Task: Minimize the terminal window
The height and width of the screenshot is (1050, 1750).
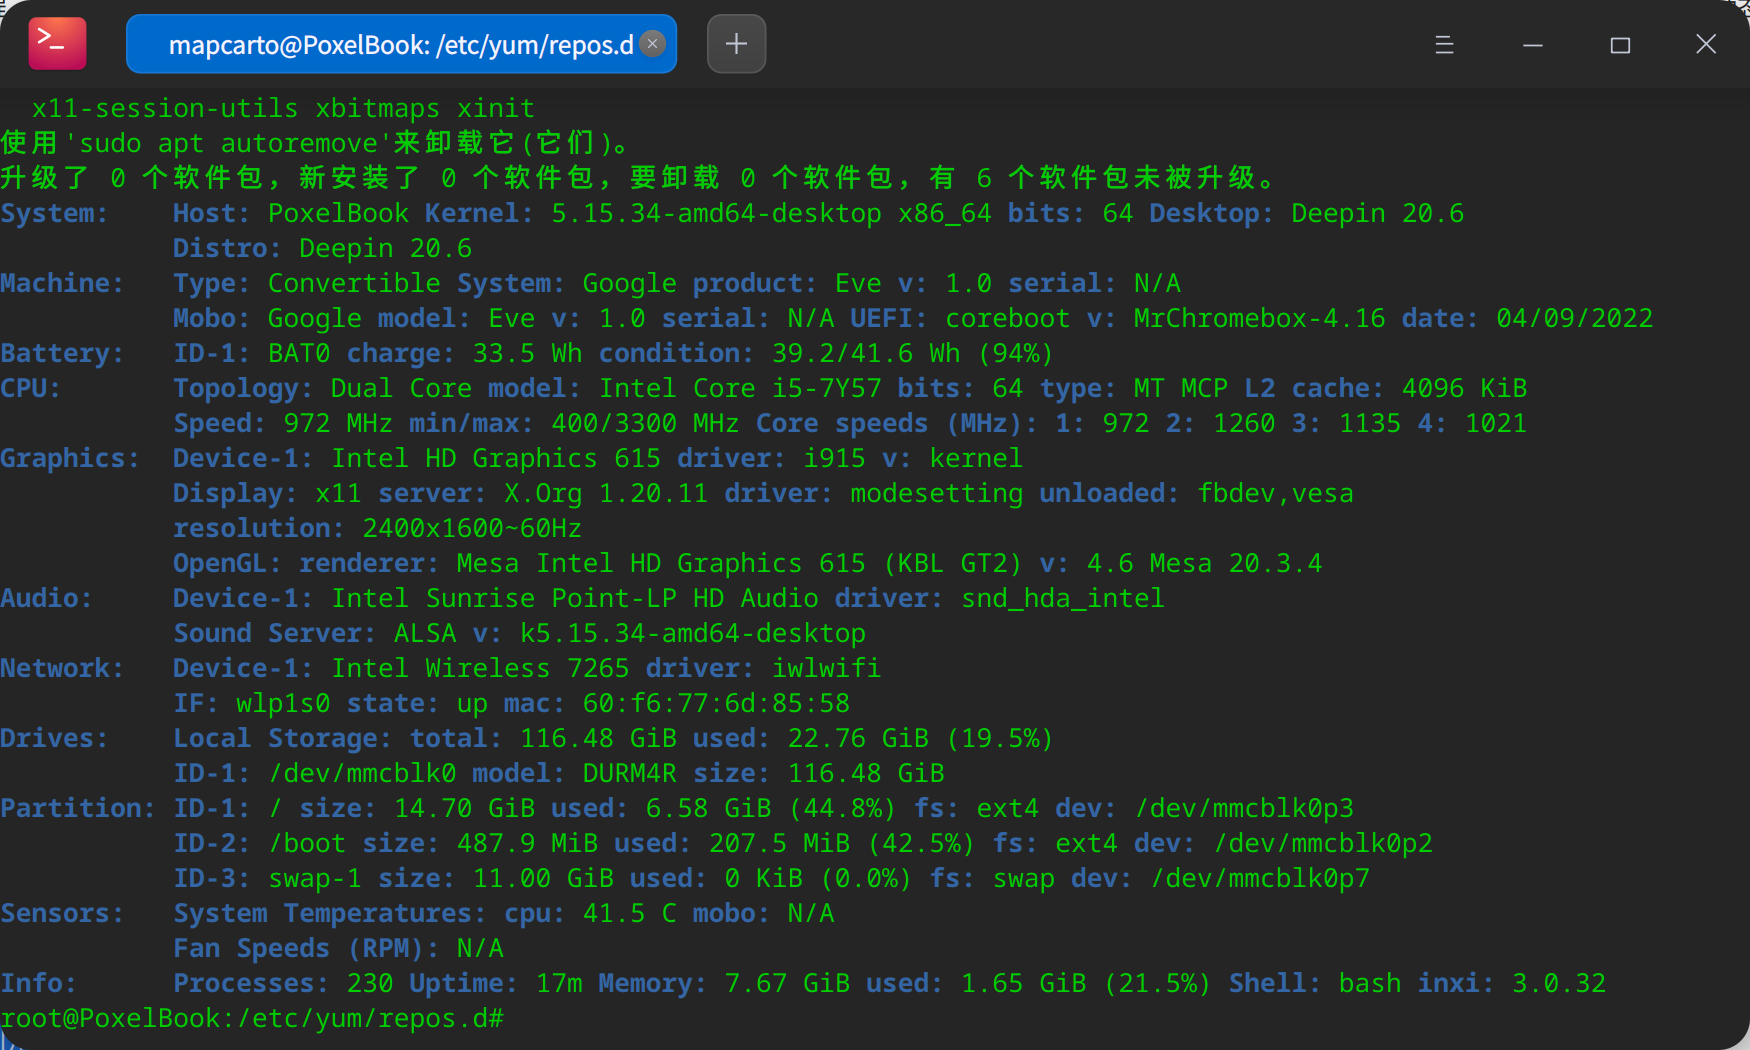Action: 1533,45
